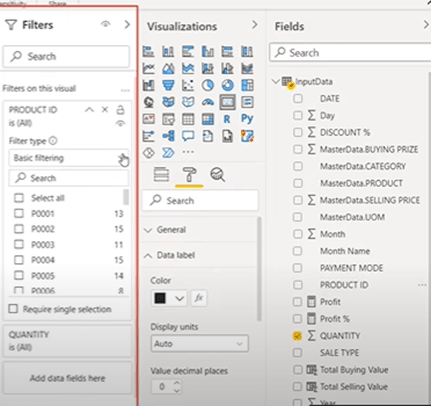Open the Analytics magnifier tab
This screenshot has width=431, height=406.
click(x=217, y=175)
